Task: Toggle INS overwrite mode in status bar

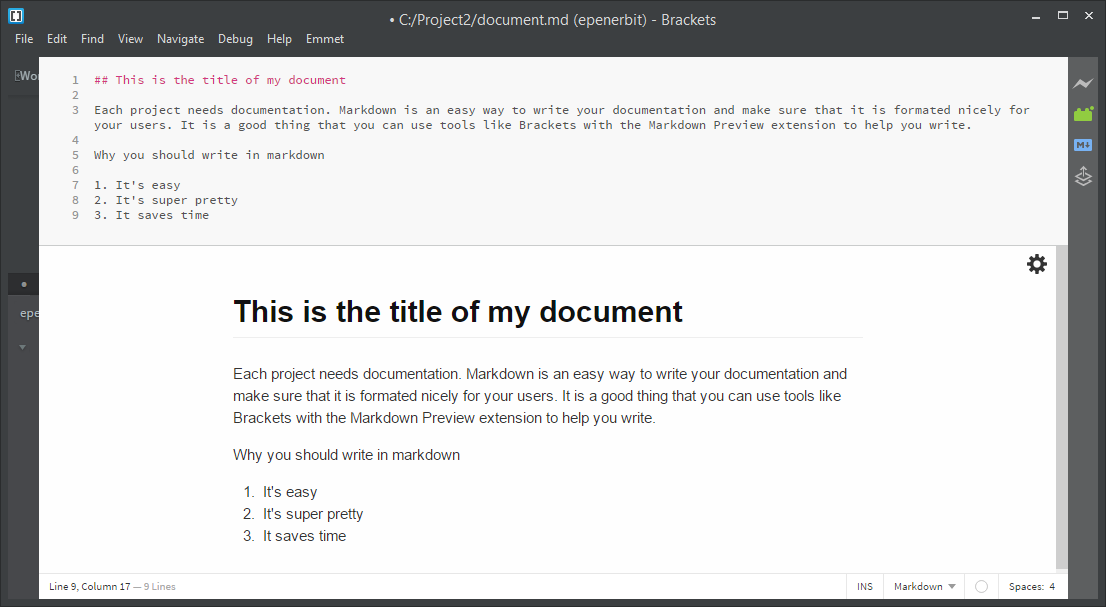Action: pyautogui.click(x=864, y=586)
